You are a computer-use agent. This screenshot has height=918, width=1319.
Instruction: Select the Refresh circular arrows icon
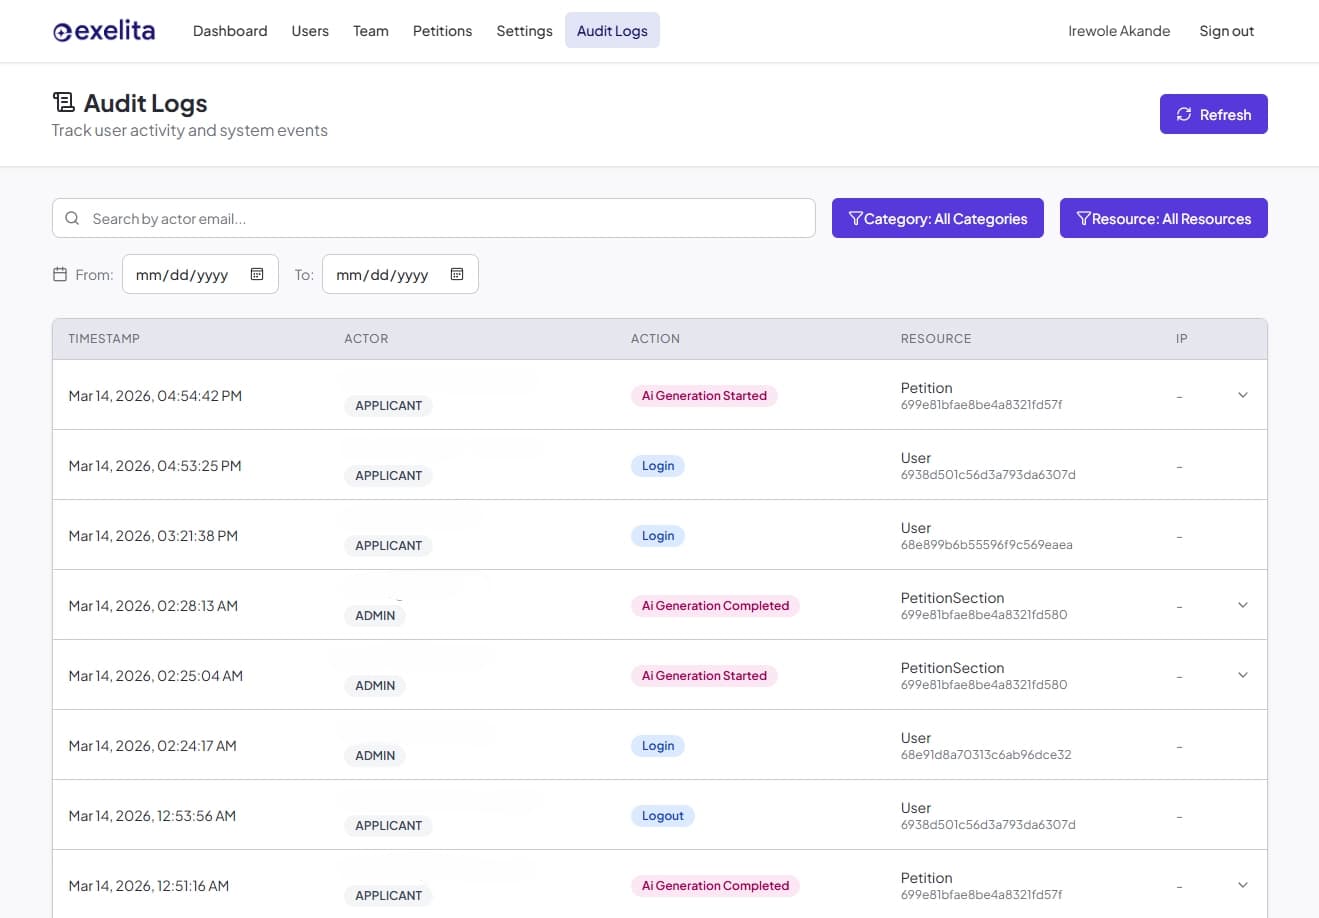(x=1184, y=114)
